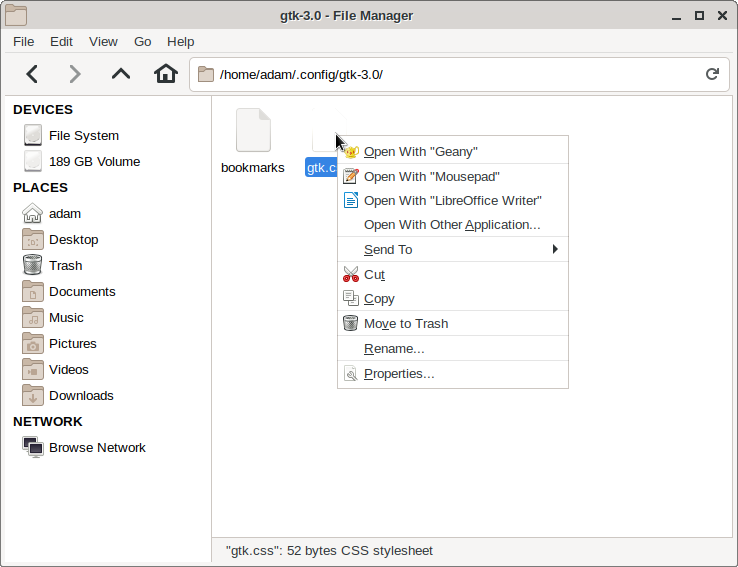Open Properties from context menu
738x567 pixels.
point(399,373)
